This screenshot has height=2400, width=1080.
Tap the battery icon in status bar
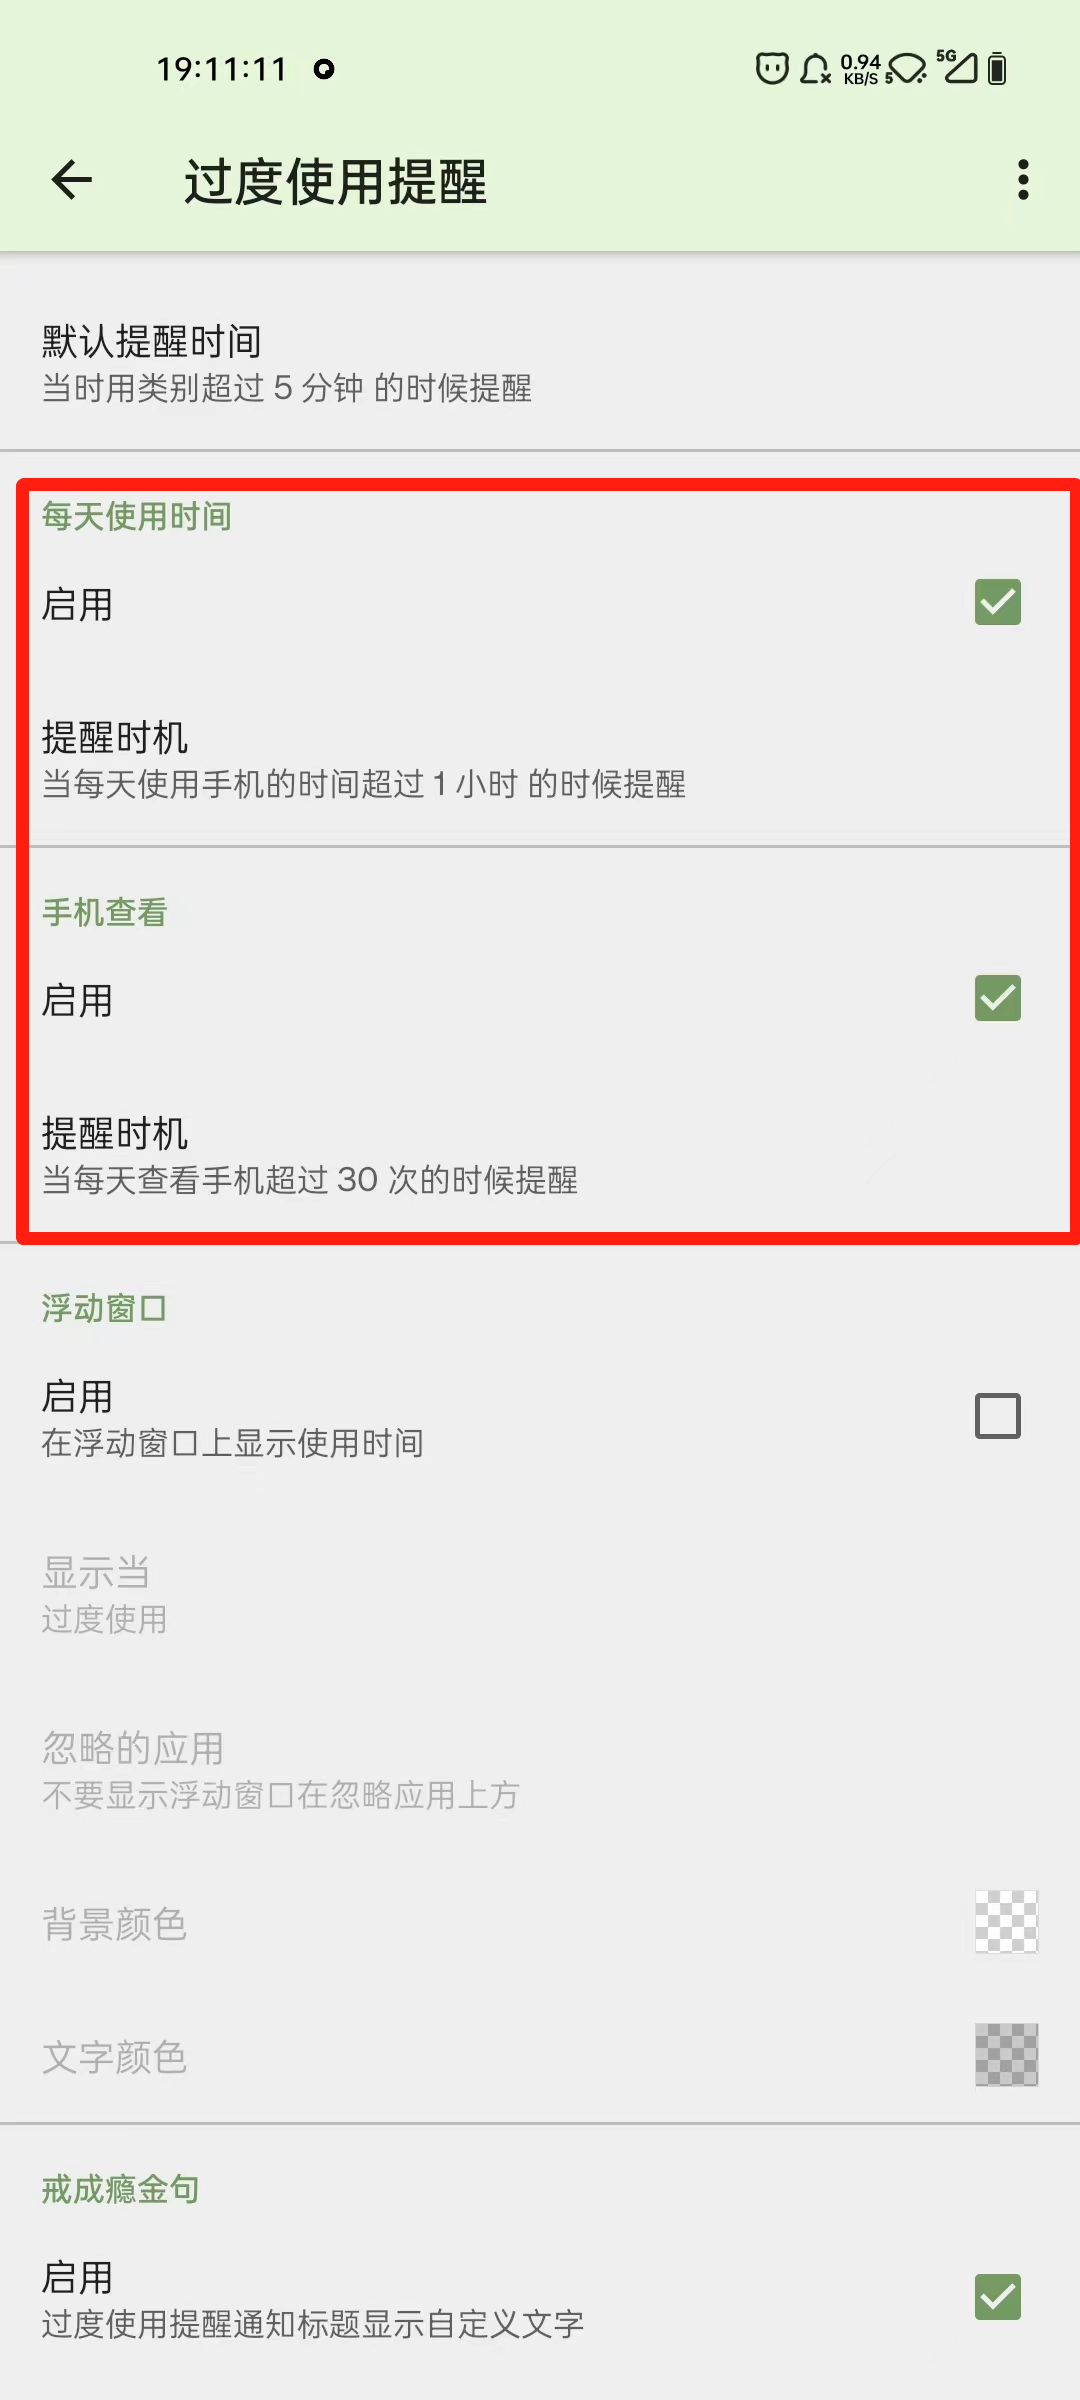coord(997,68)
